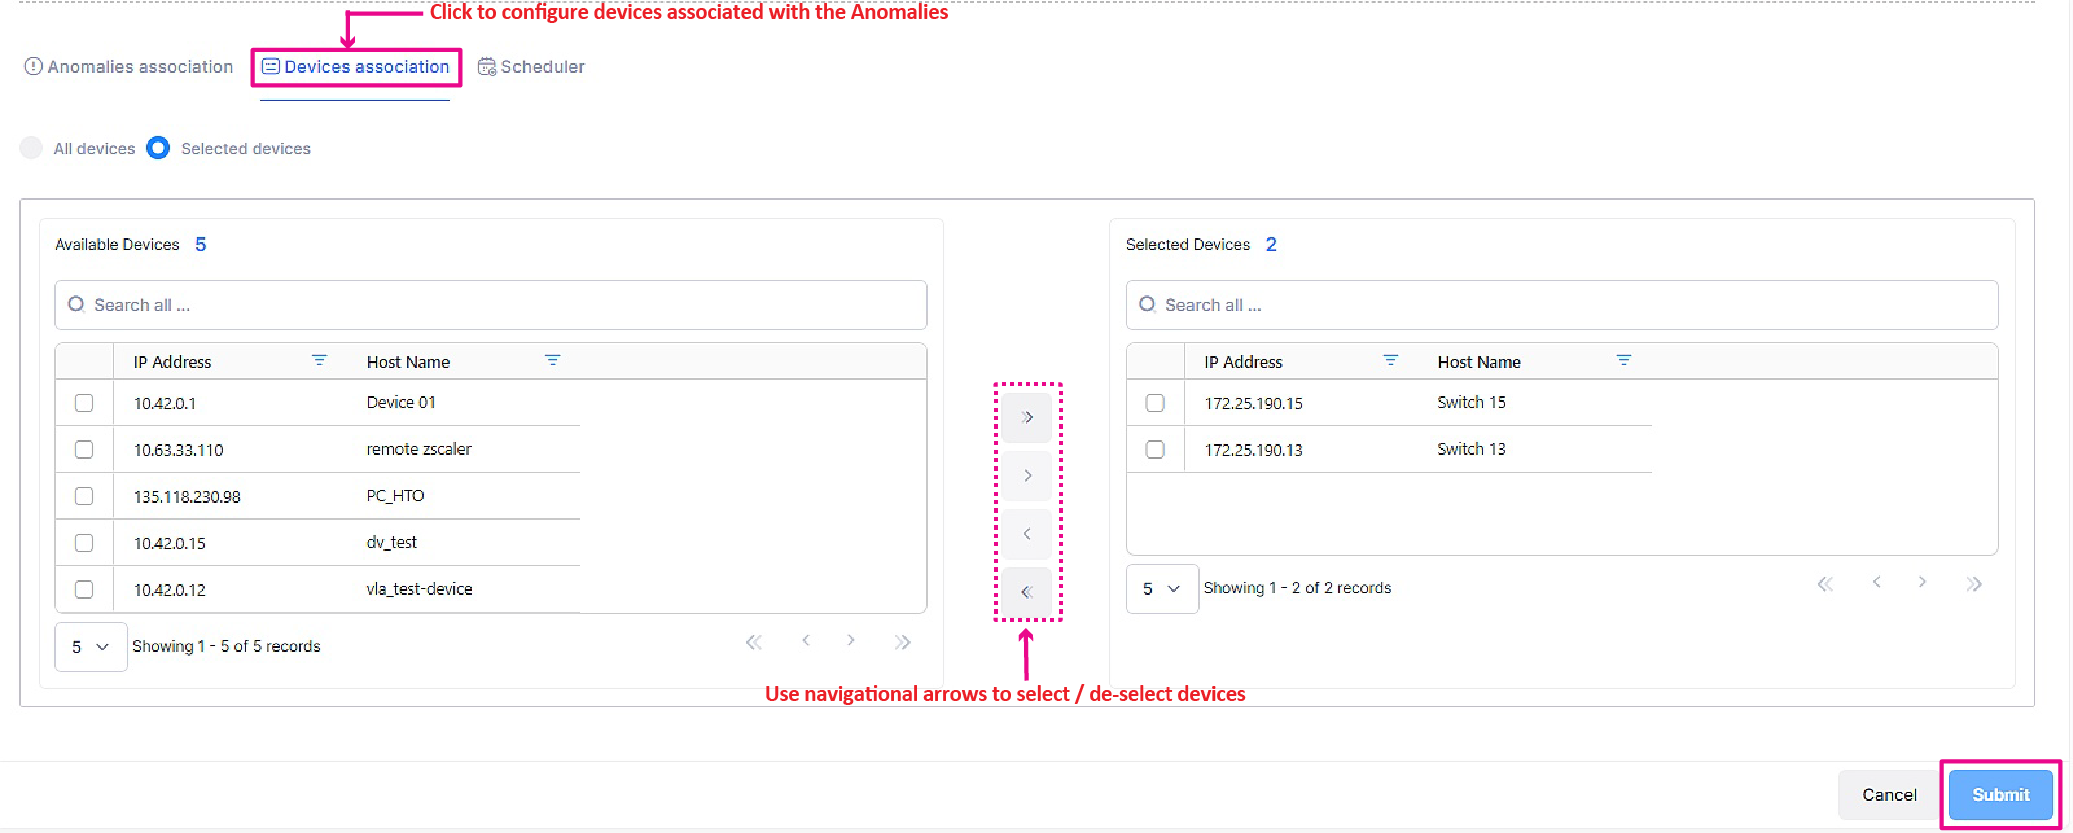
Task: Select checkbox for PC_HTO device row
Action: (x=84, y=496)
